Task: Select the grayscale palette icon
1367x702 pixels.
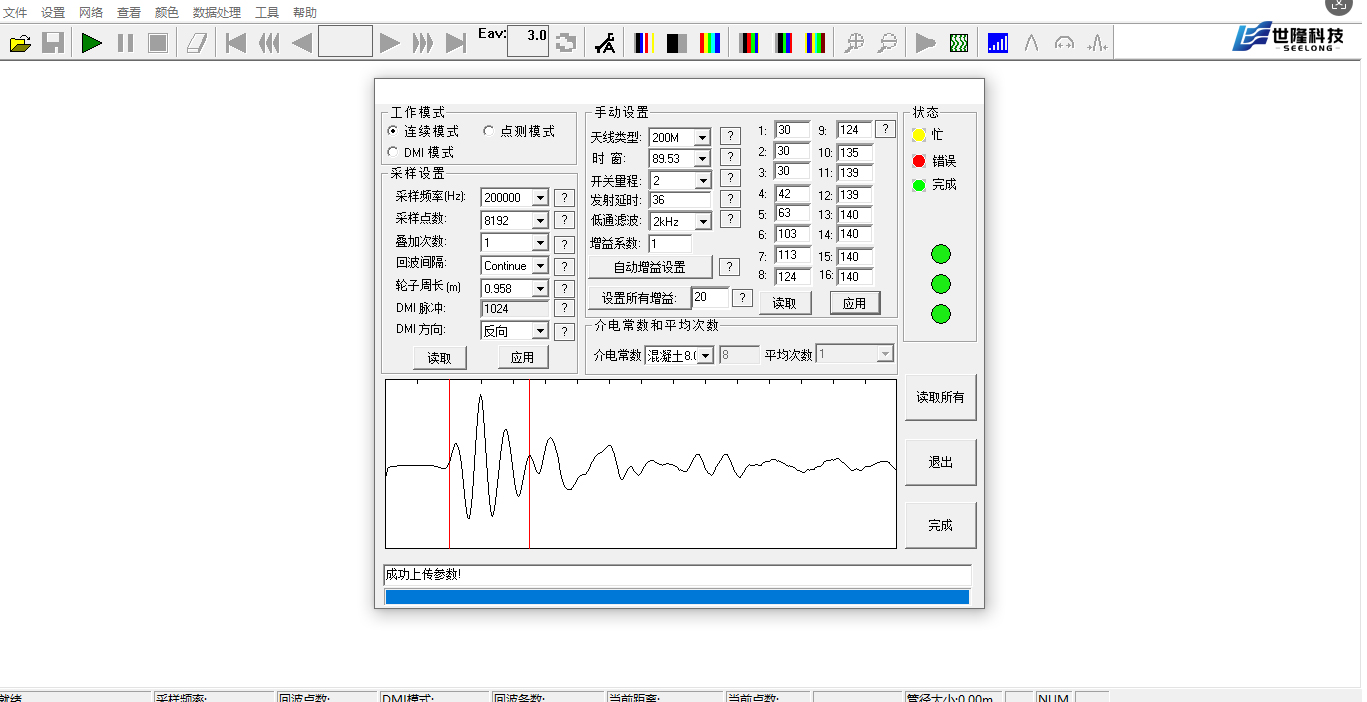Action: tap(677, 43)
